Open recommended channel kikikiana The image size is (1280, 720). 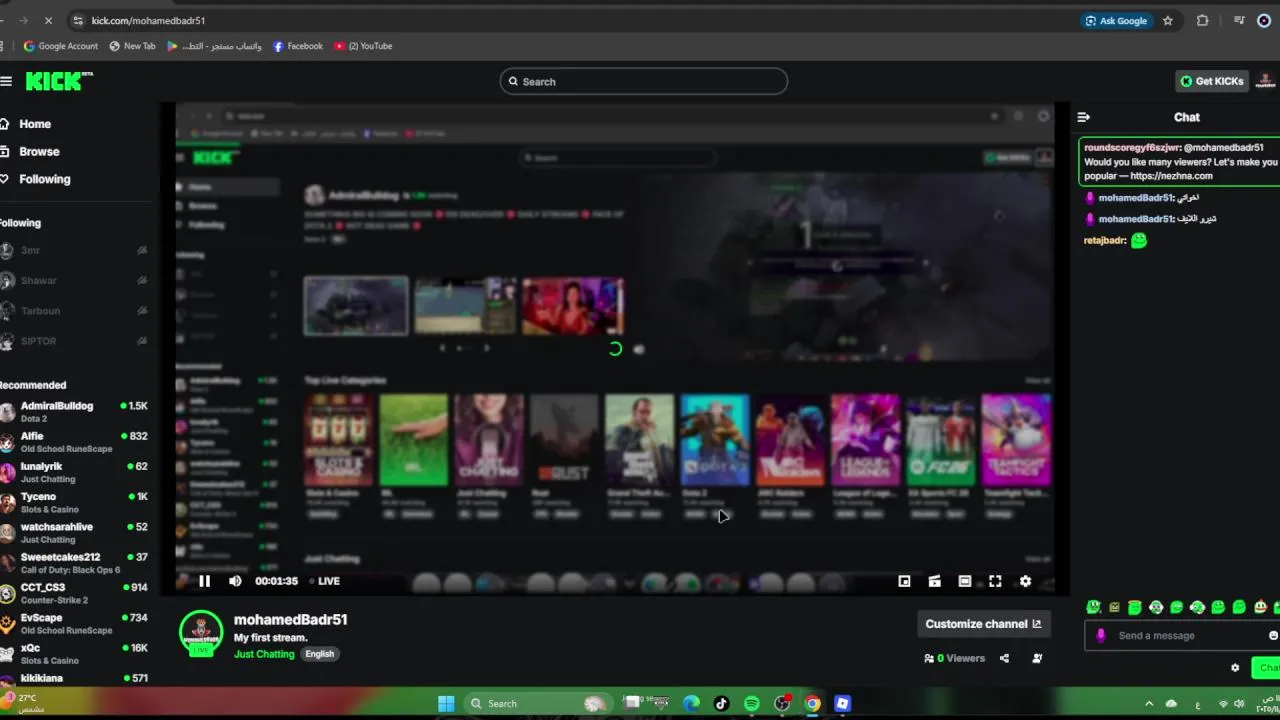[x=75, y=678]
